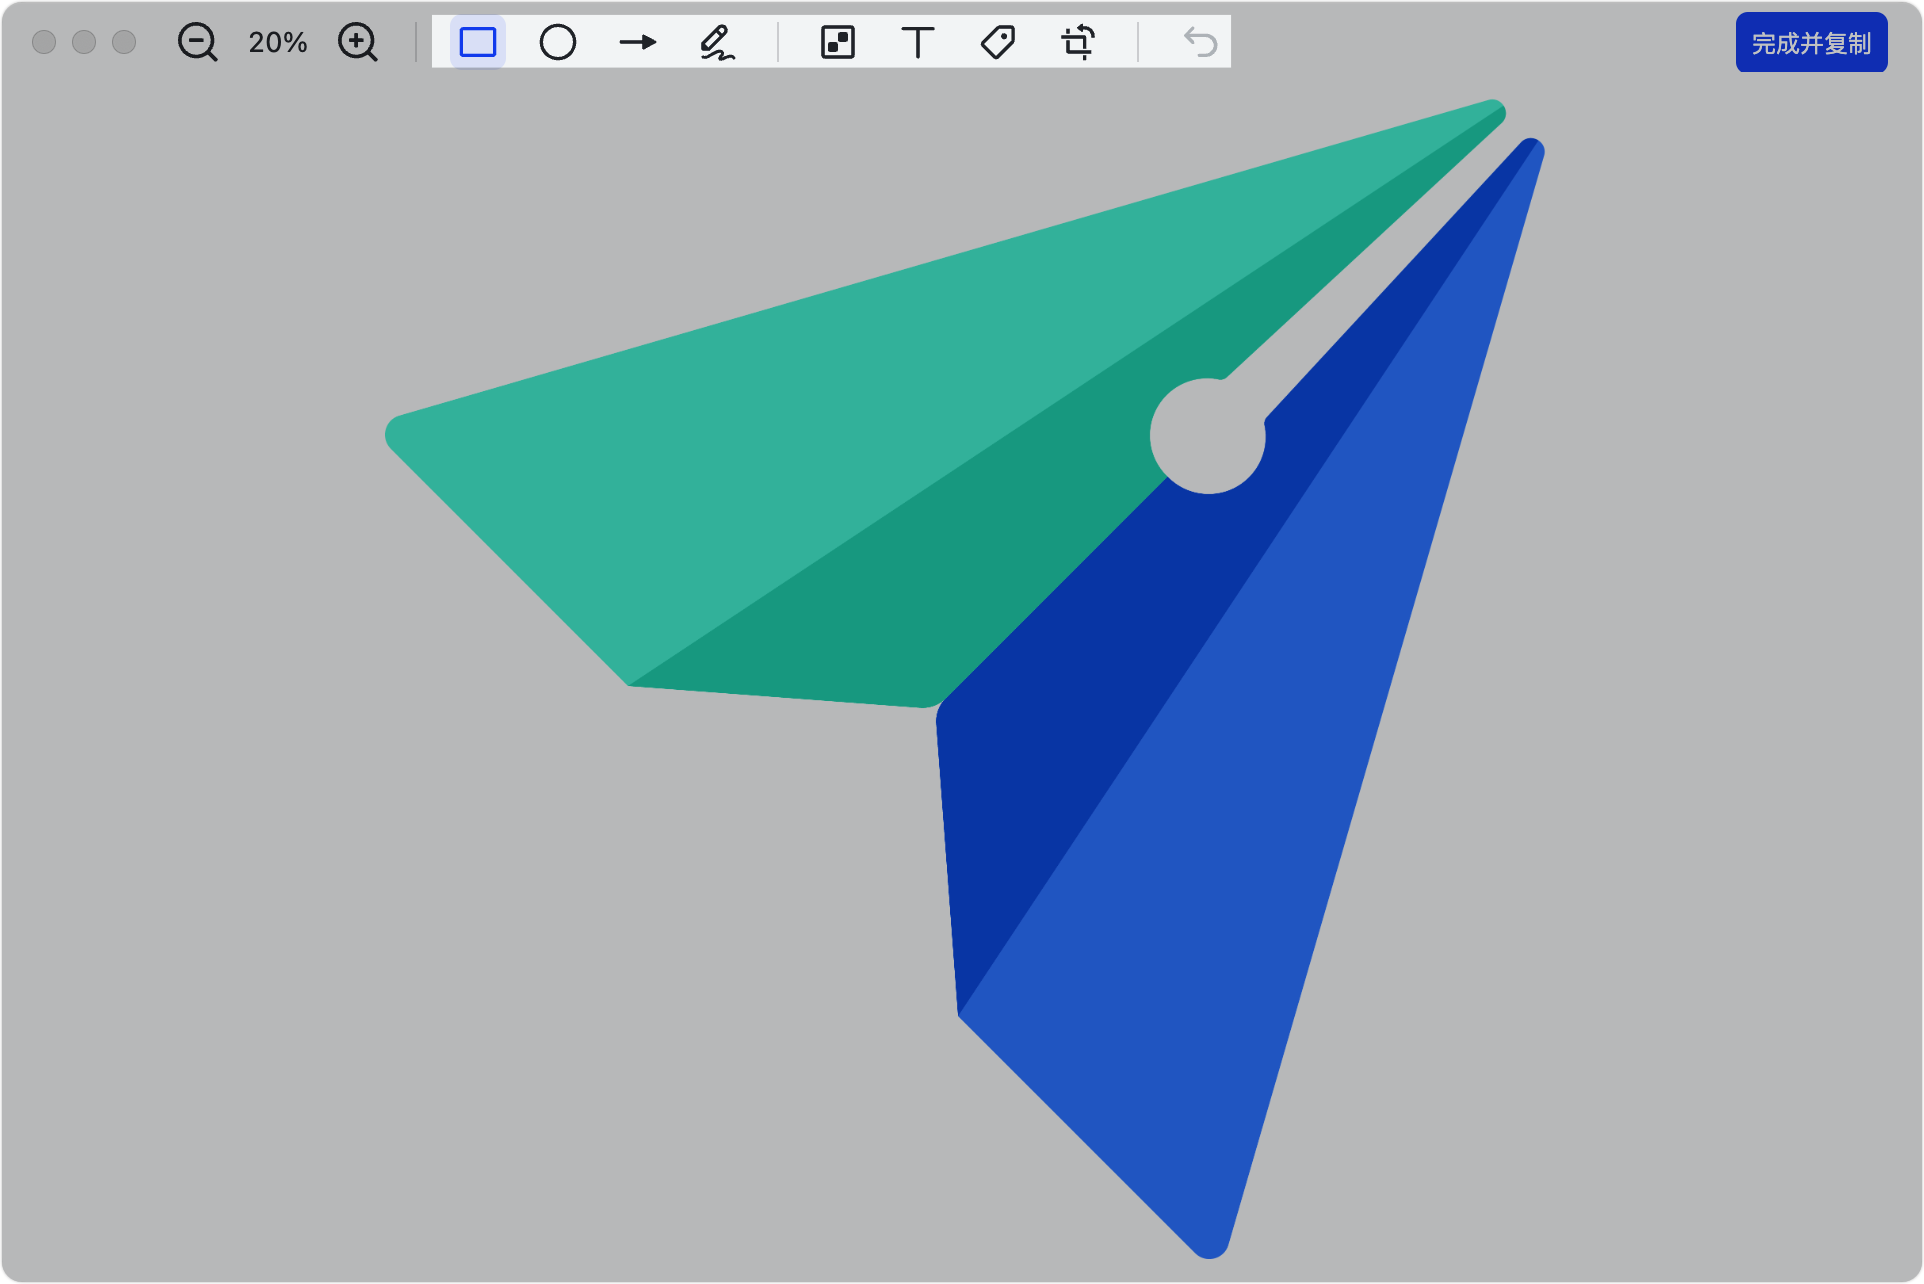Viewport: 1924px width, 1284px height.
Task: Click the zoom in magnifier icon
Action: click(x=357, y=42)
